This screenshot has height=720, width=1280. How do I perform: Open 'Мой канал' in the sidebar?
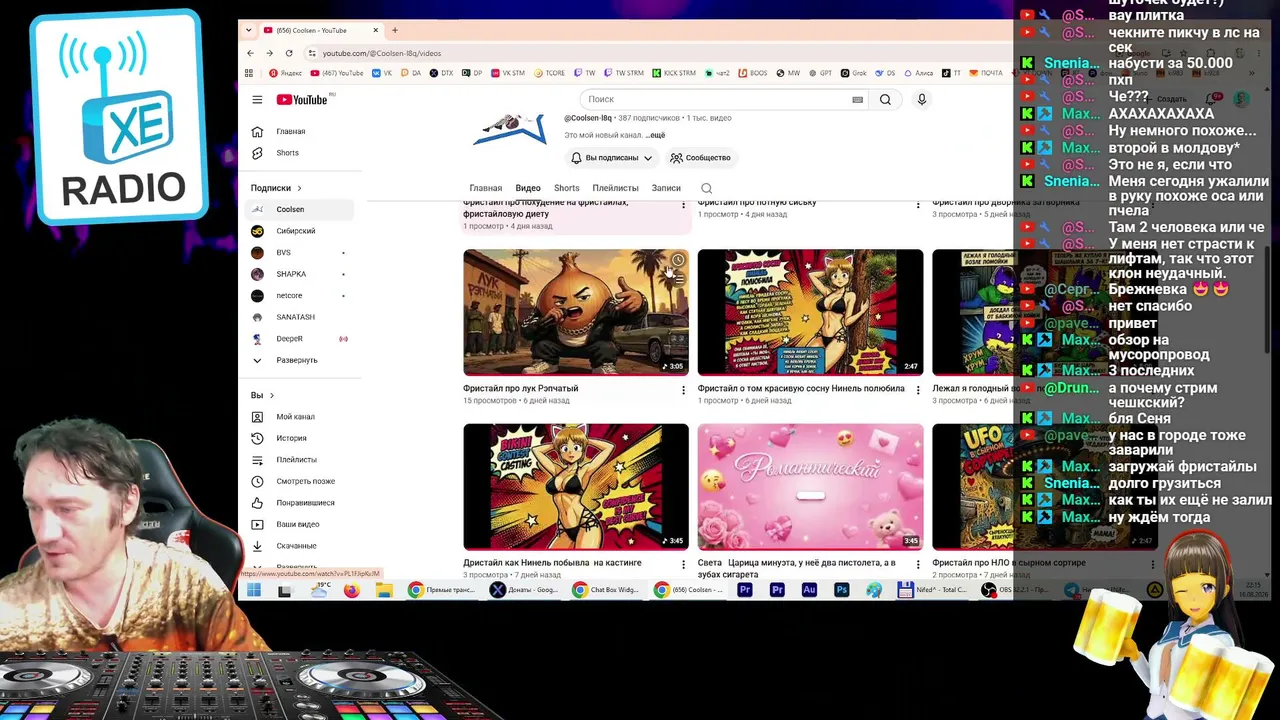(x=300, y=417)
